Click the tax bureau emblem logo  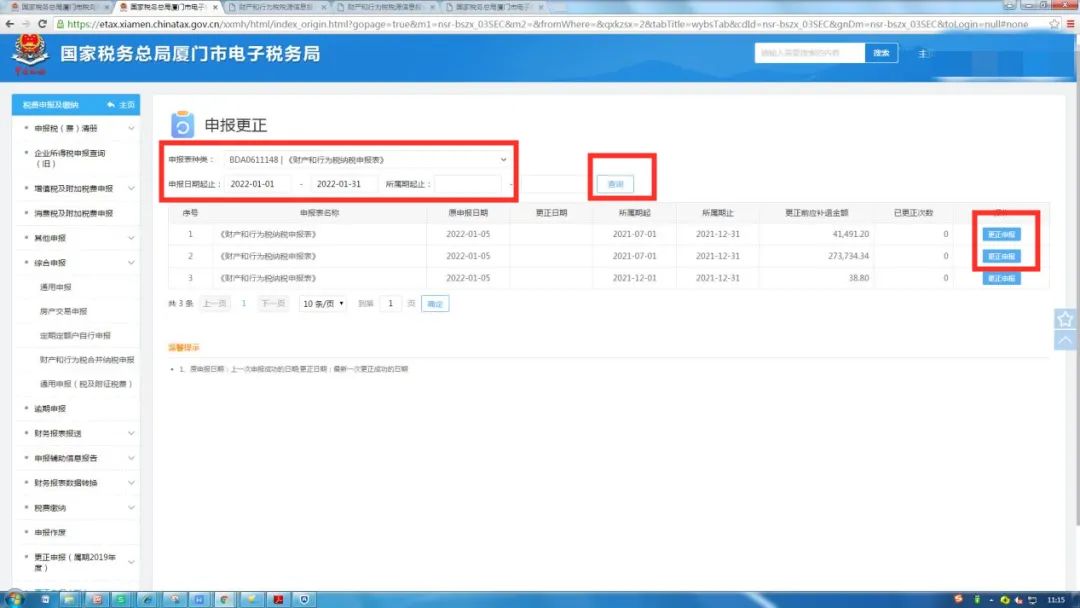coord(30,54)
